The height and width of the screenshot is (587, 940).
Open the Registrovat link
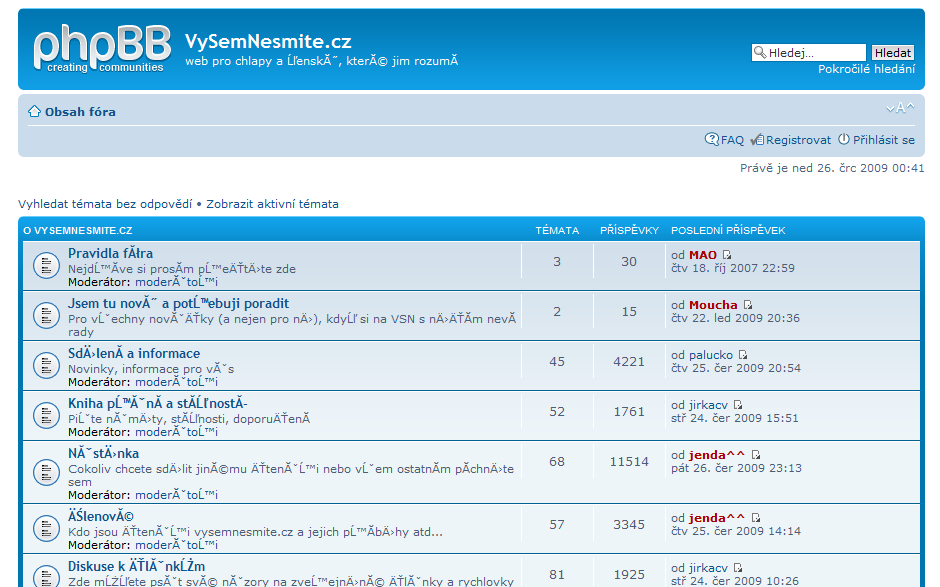[x=799, y=140]
